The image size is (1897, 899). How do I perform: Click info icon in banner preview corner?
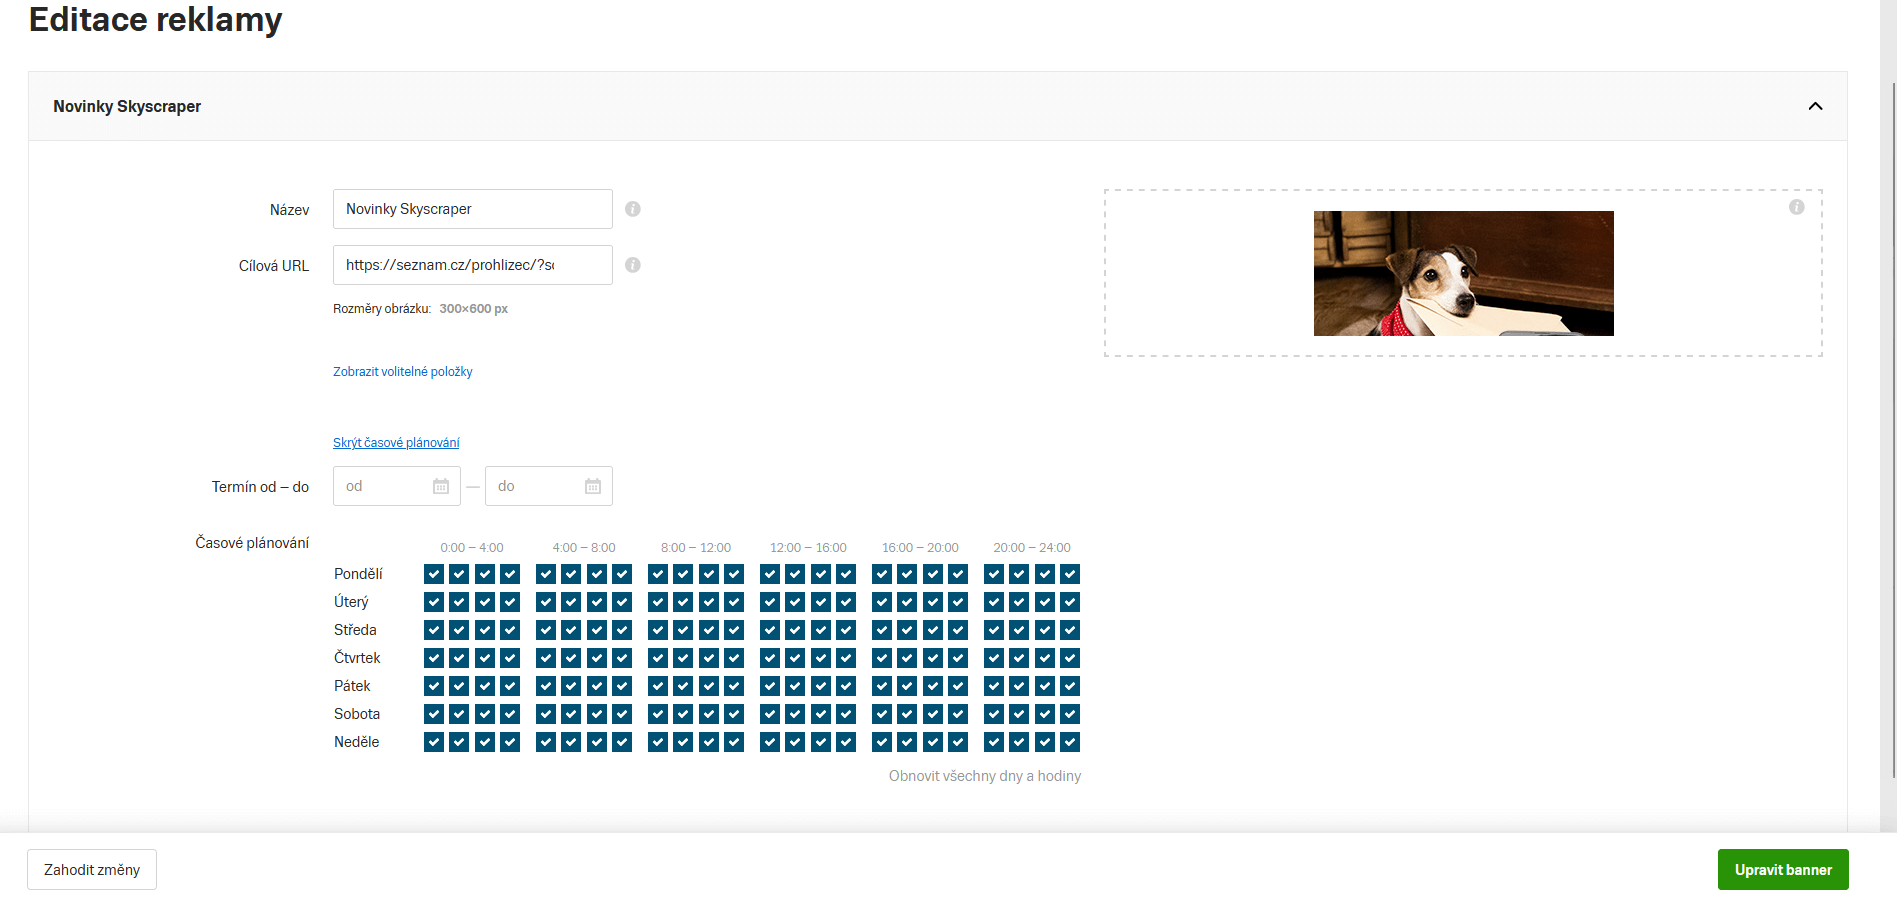click(1796, 207)
